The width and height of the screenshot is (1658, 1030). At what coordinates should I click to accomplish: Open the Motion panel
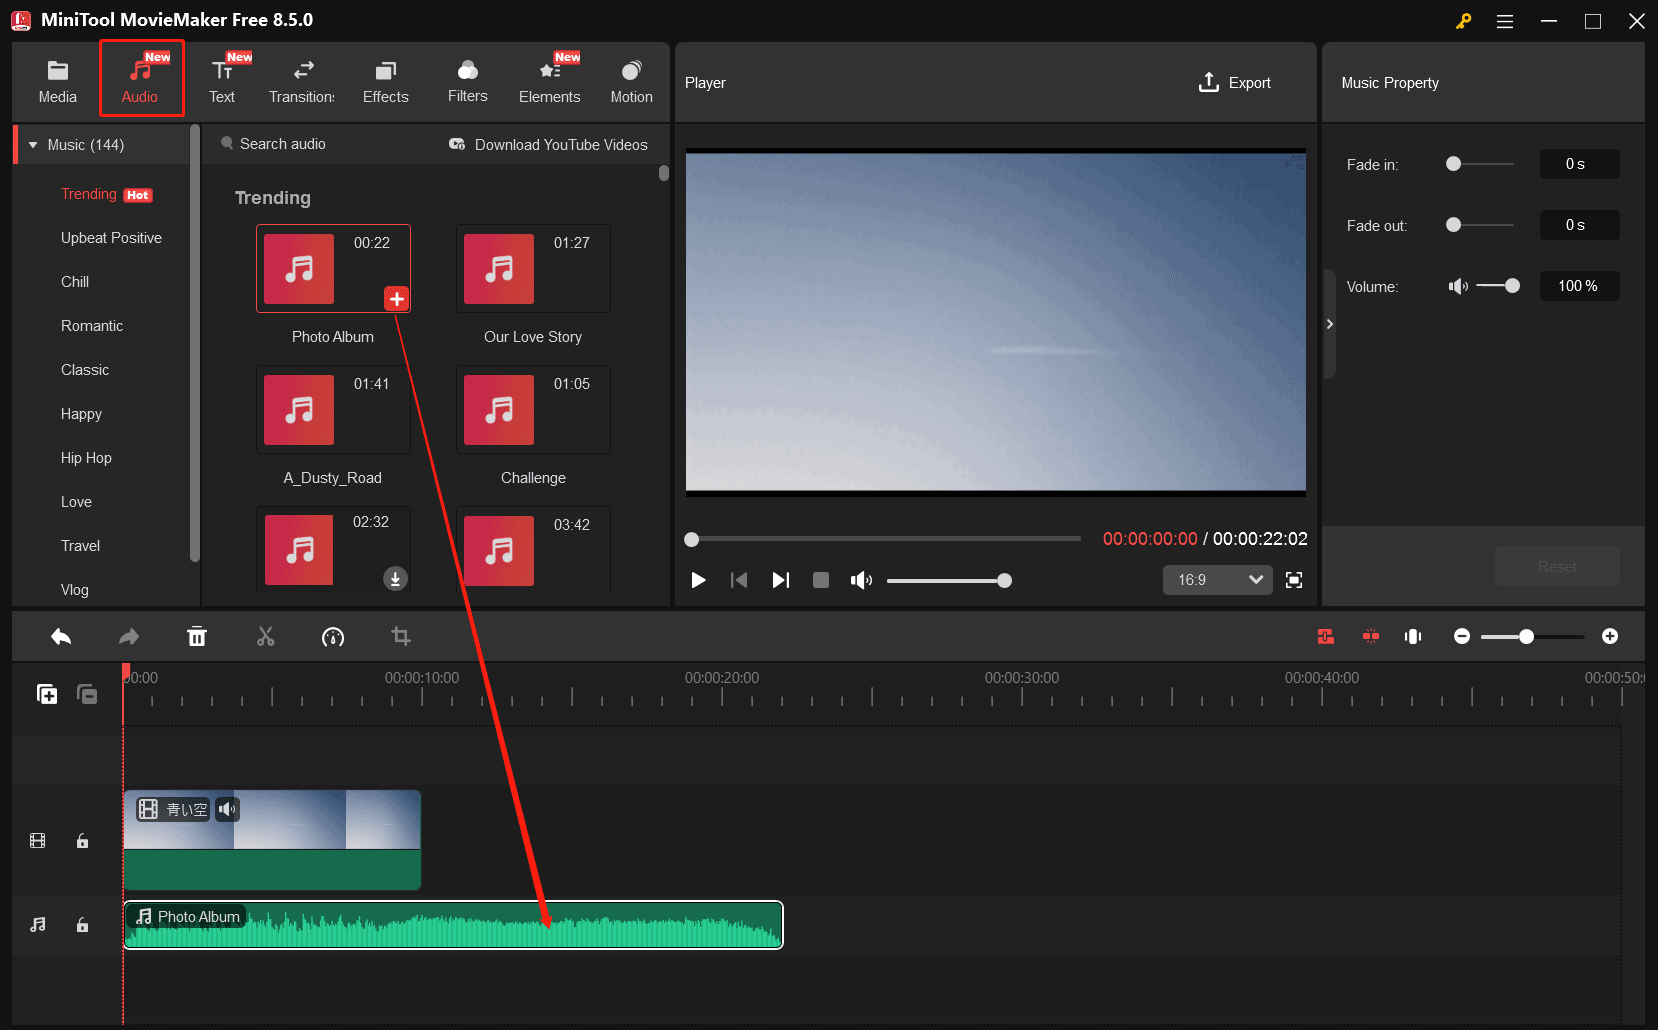coord(631,80)
